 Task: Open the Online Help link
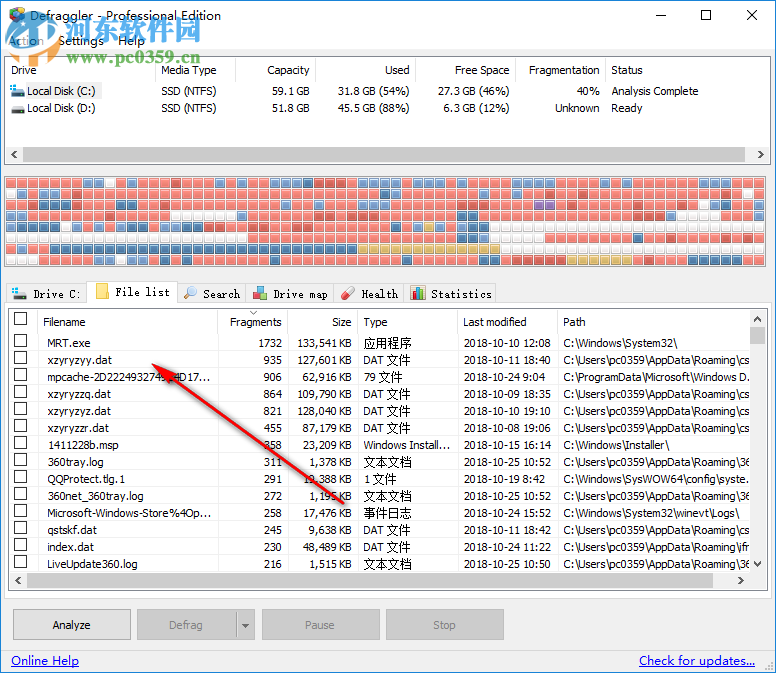(45, 661)
